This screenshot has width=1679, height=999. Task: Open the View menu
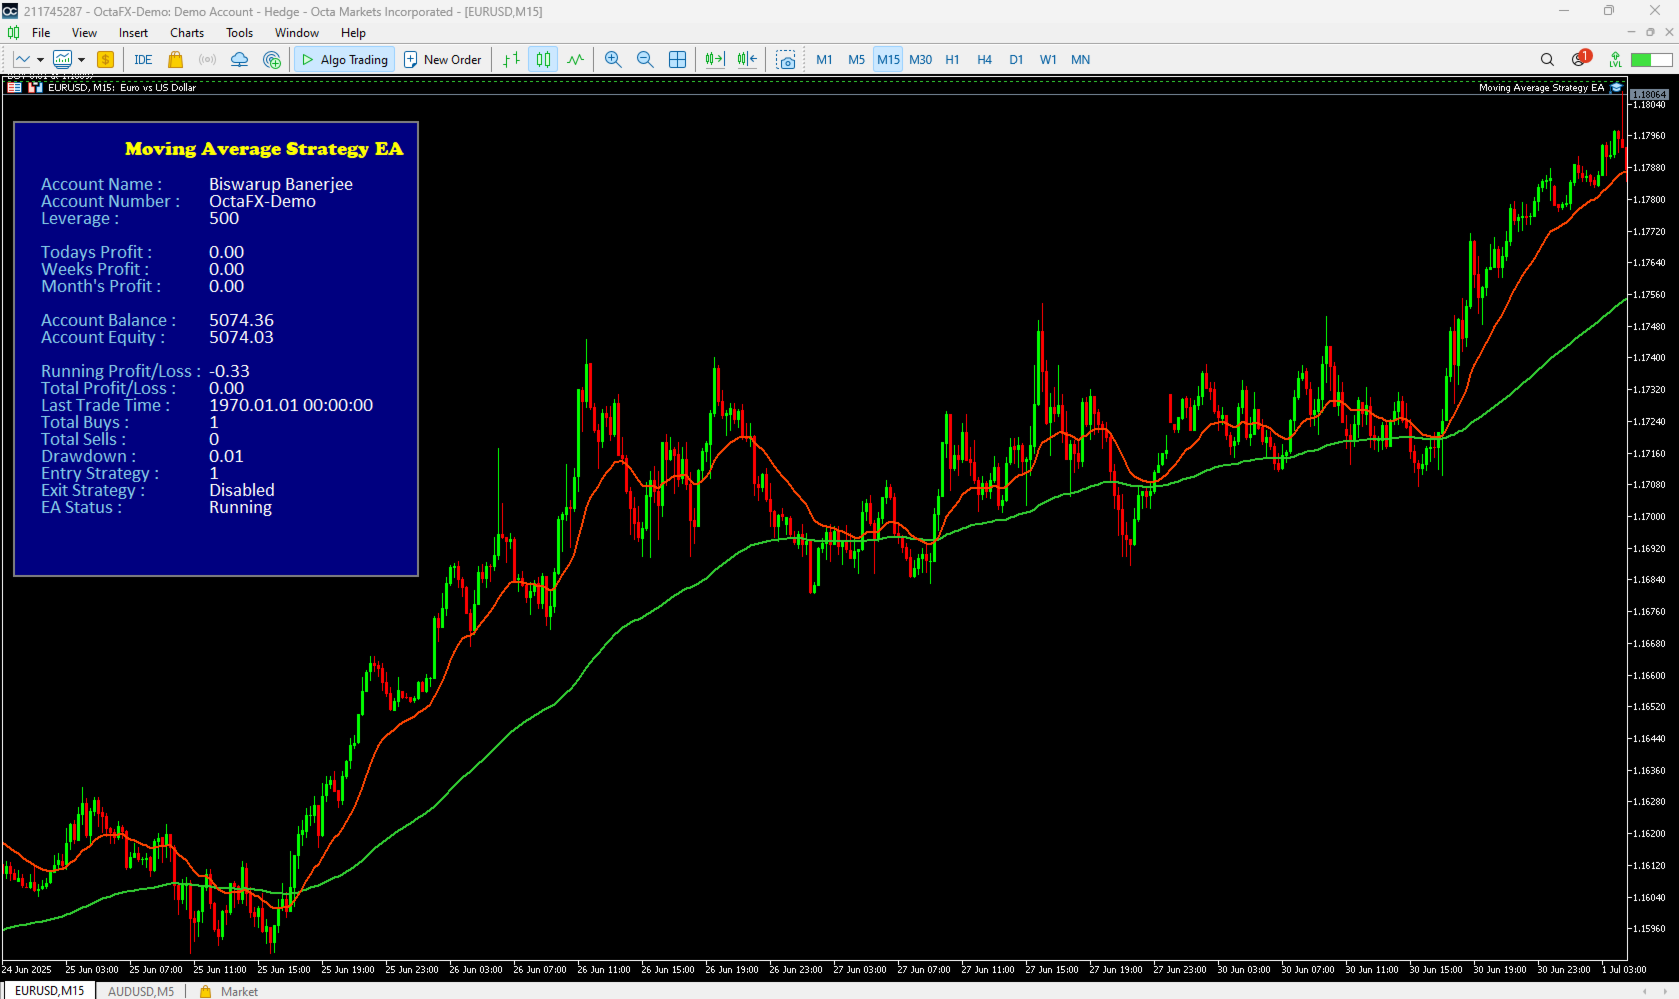pyautogui.click(x=84, y=33)
